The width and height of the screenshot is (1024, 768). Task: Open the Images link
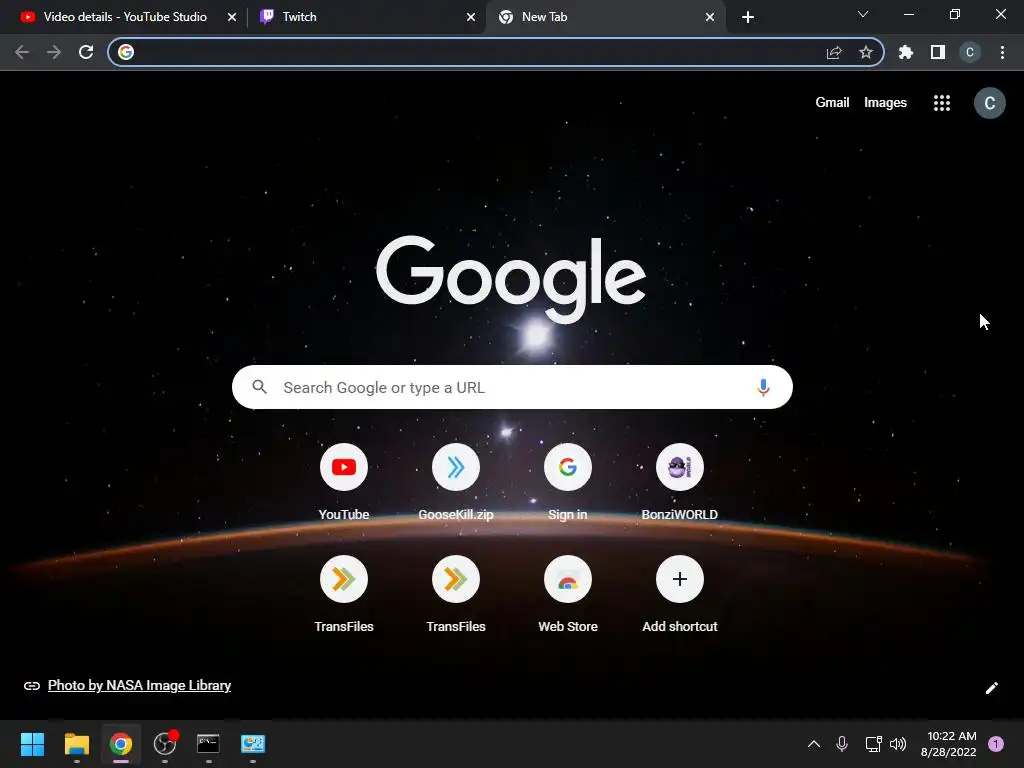click(886, 103)
